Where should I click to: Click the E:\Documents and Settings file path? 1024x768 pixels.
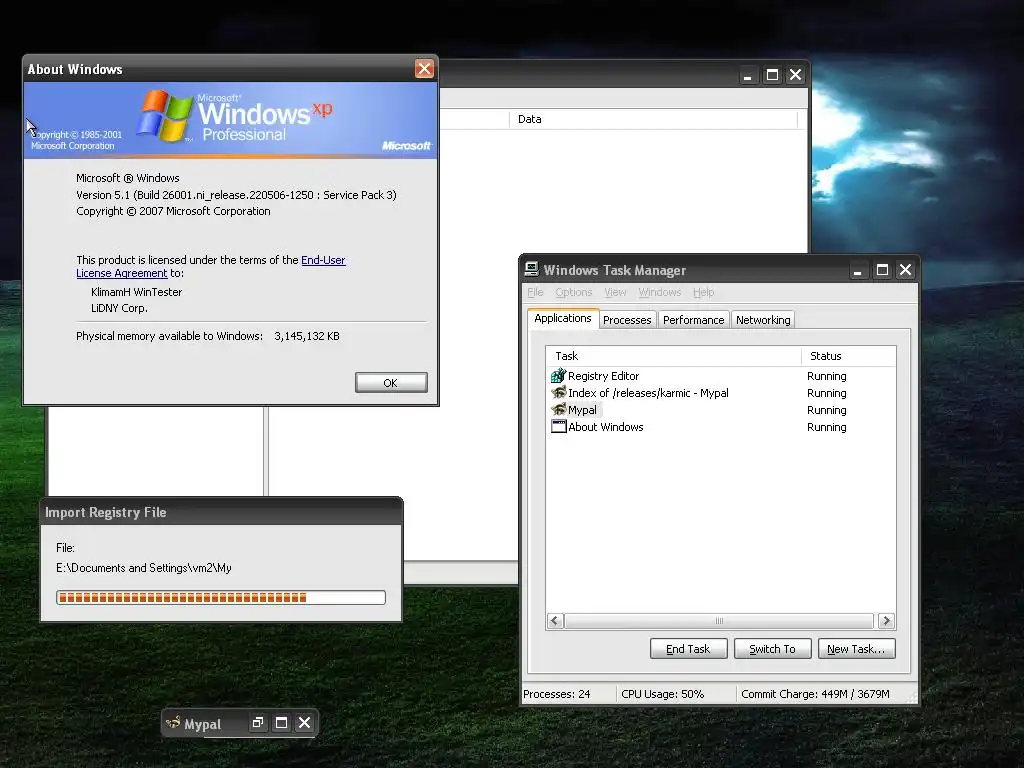click(144, 568)
